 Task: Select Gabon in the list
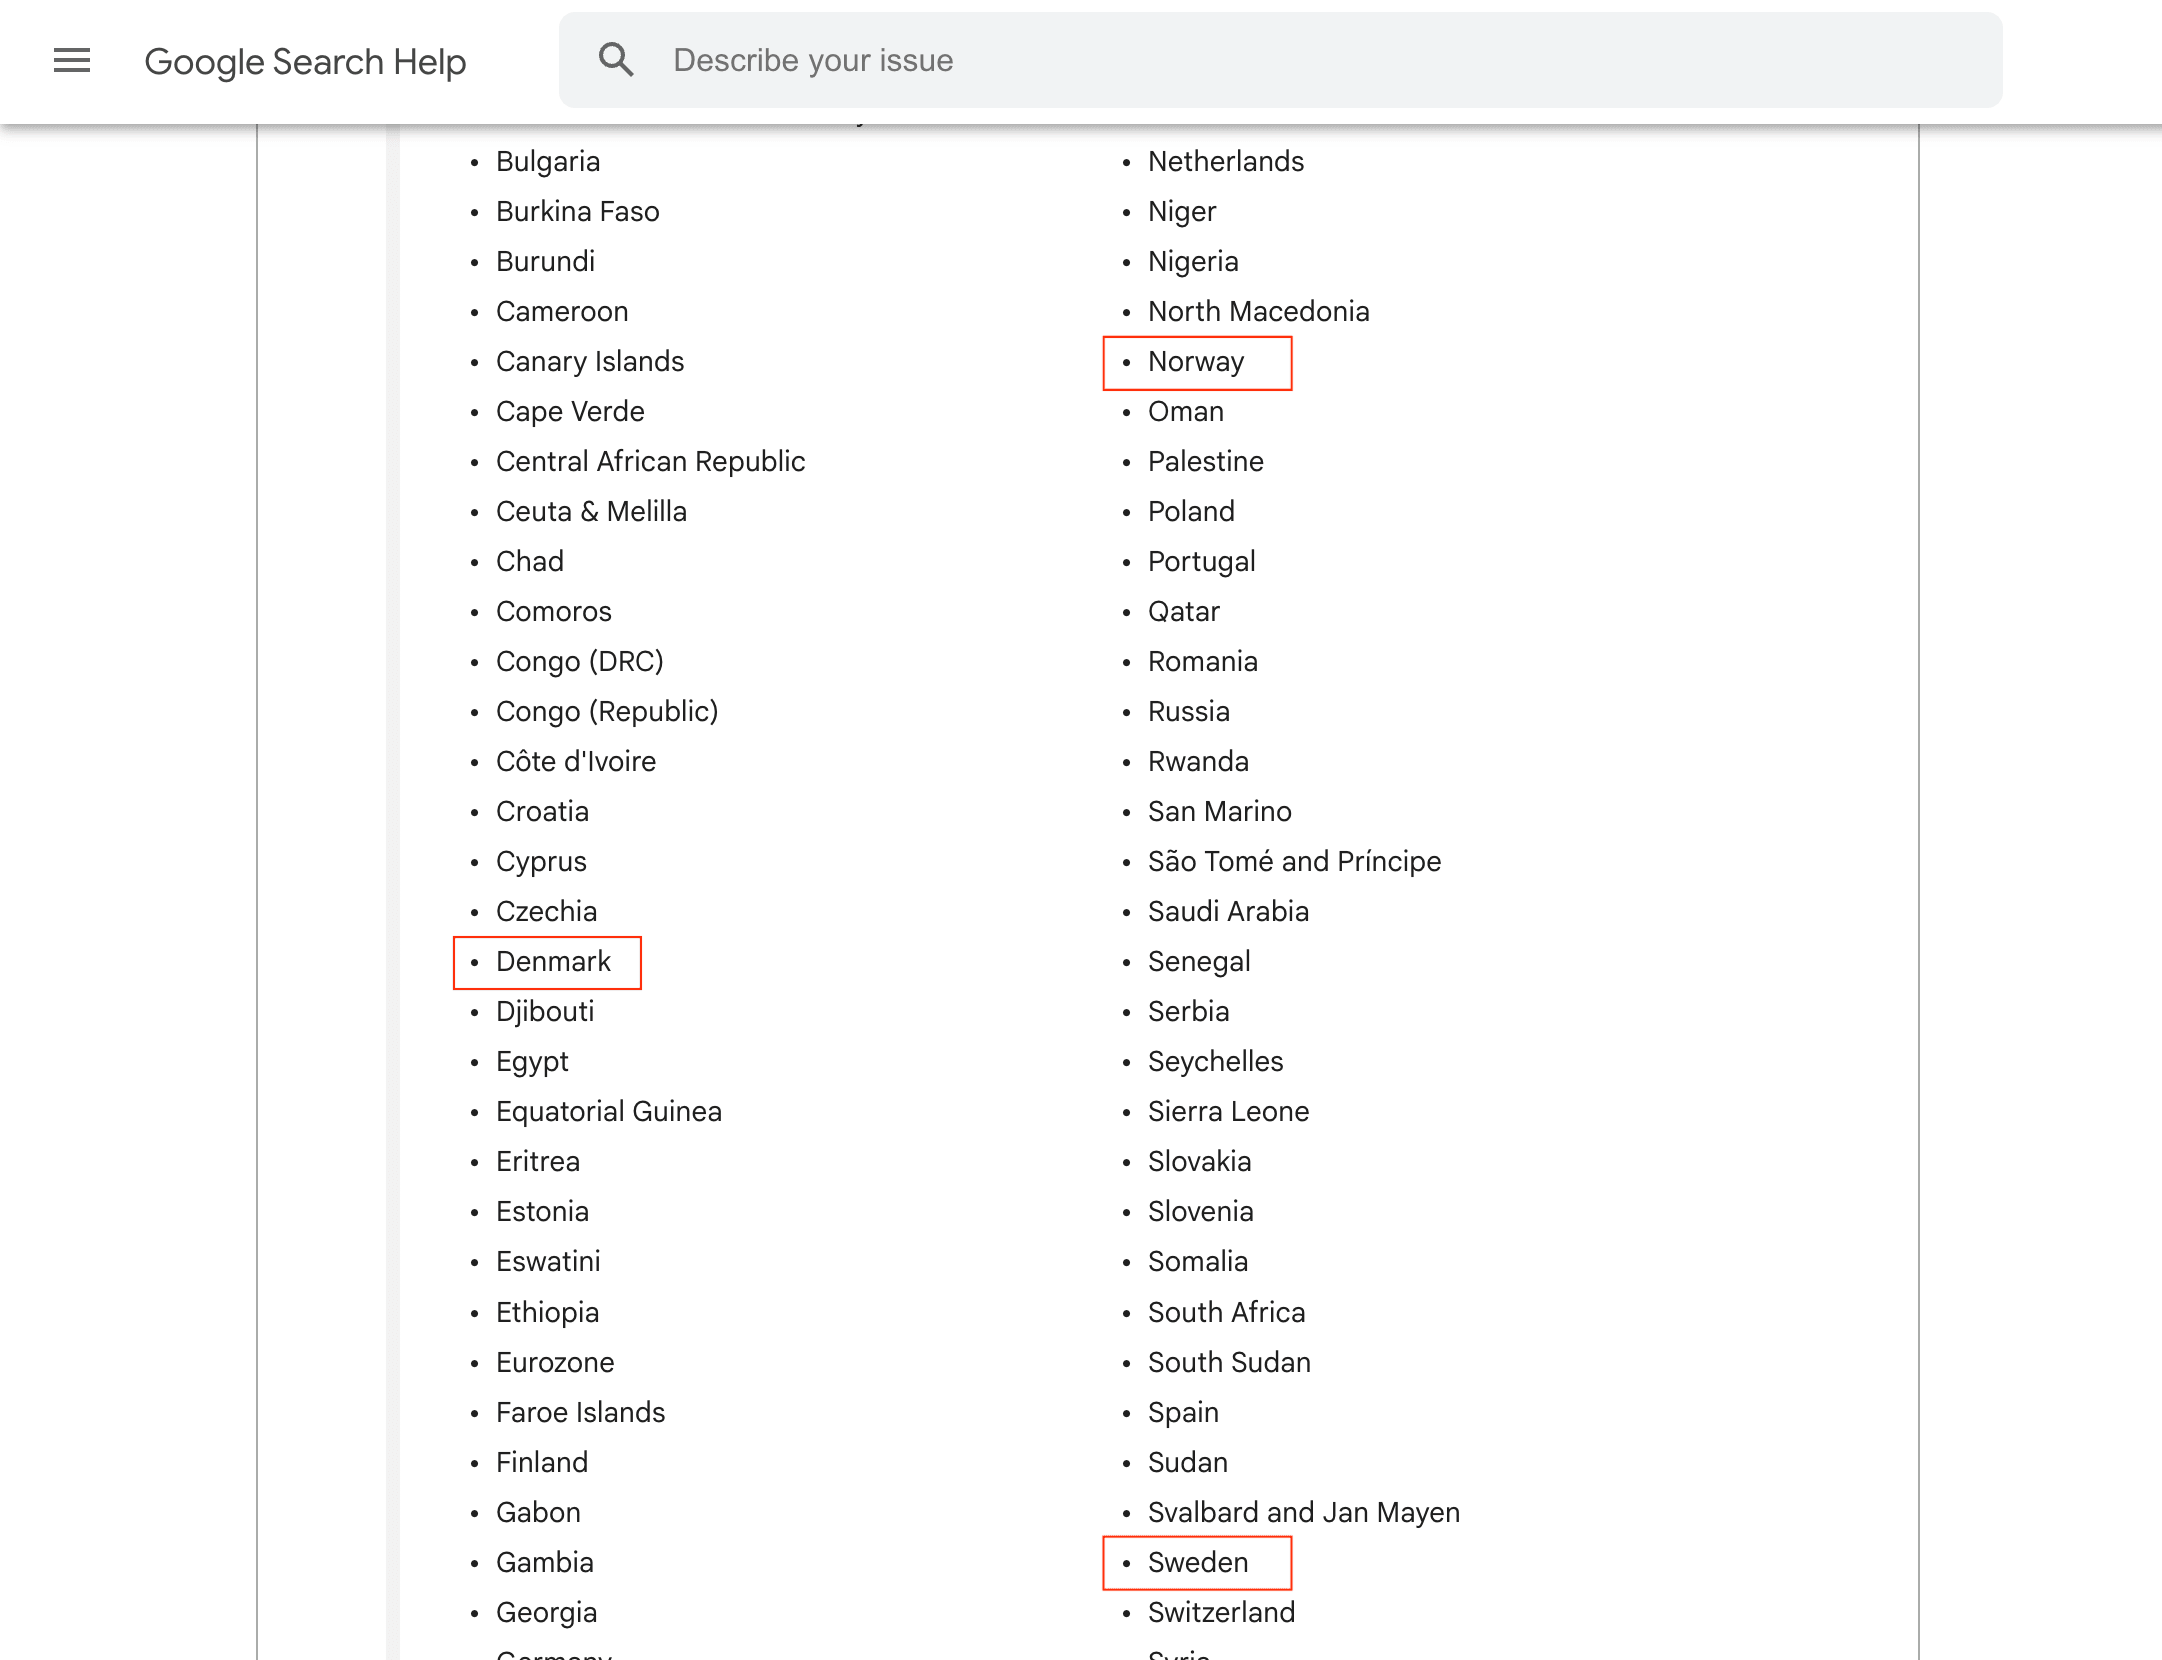(538, 1512)
